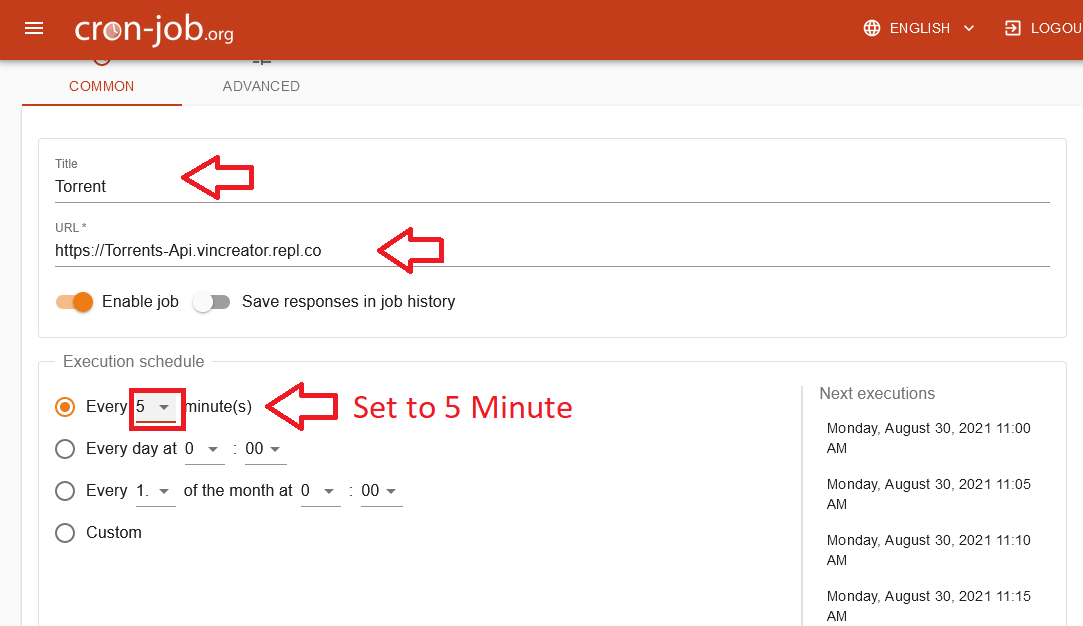Image resolution: width=1083 pixels, height=626 pixels.
Task: Click the globe language icon
Action: point(872,28)
